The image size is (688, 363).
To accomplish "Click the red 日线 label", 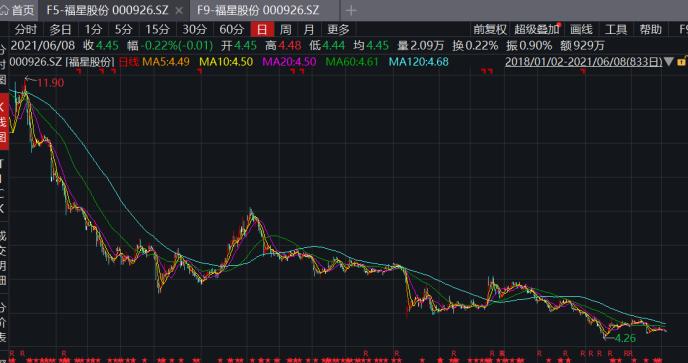I will click(129, 62).
